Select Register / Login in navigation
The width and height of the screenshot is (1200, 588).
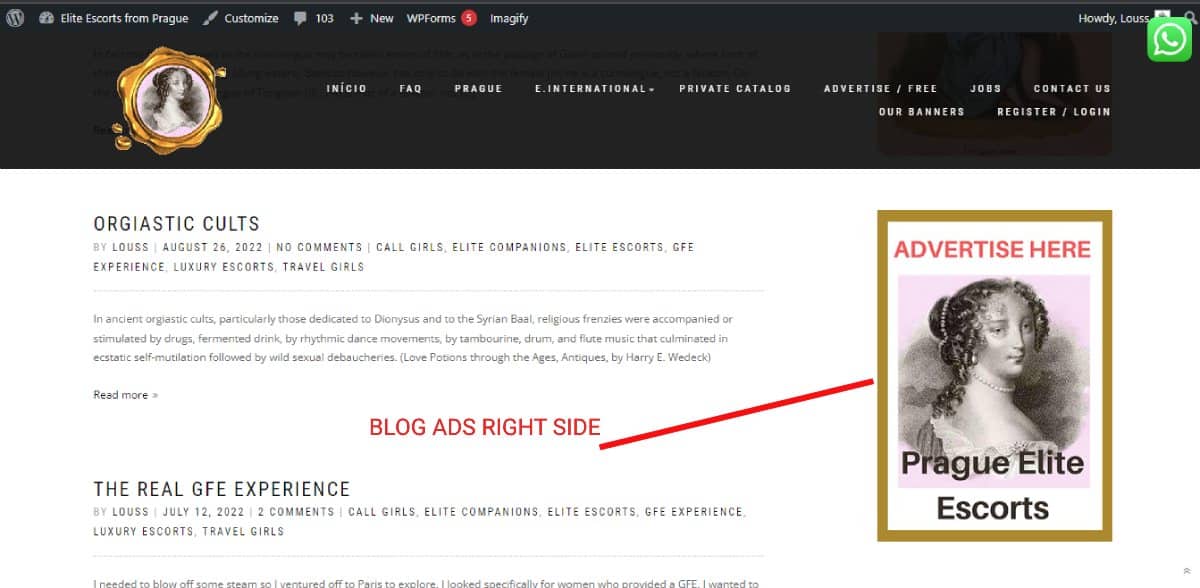point(1053,112)
